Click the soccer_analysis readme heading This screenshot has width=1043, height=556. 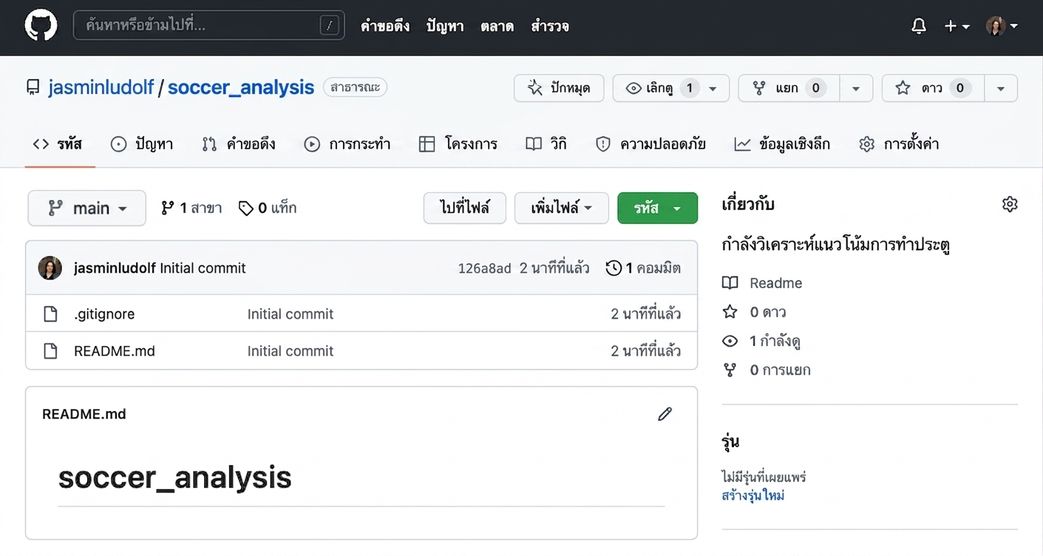(175, 478)
